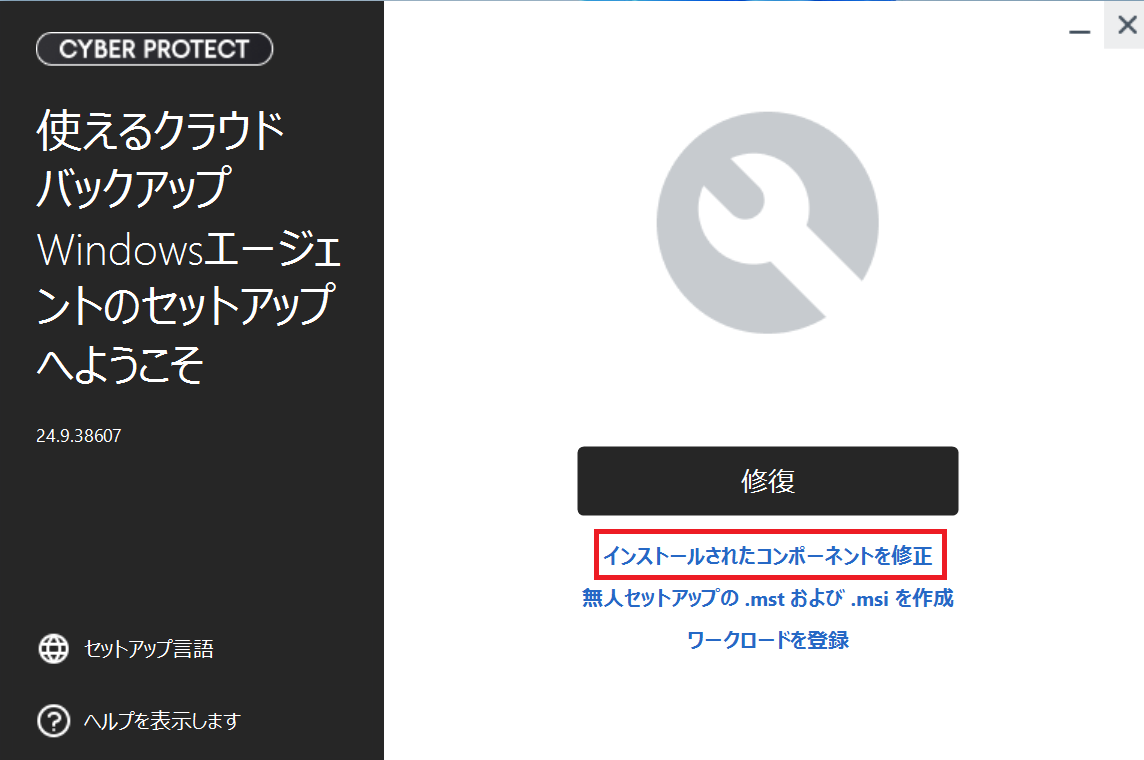Minimize the setup window

[1080, 31]
